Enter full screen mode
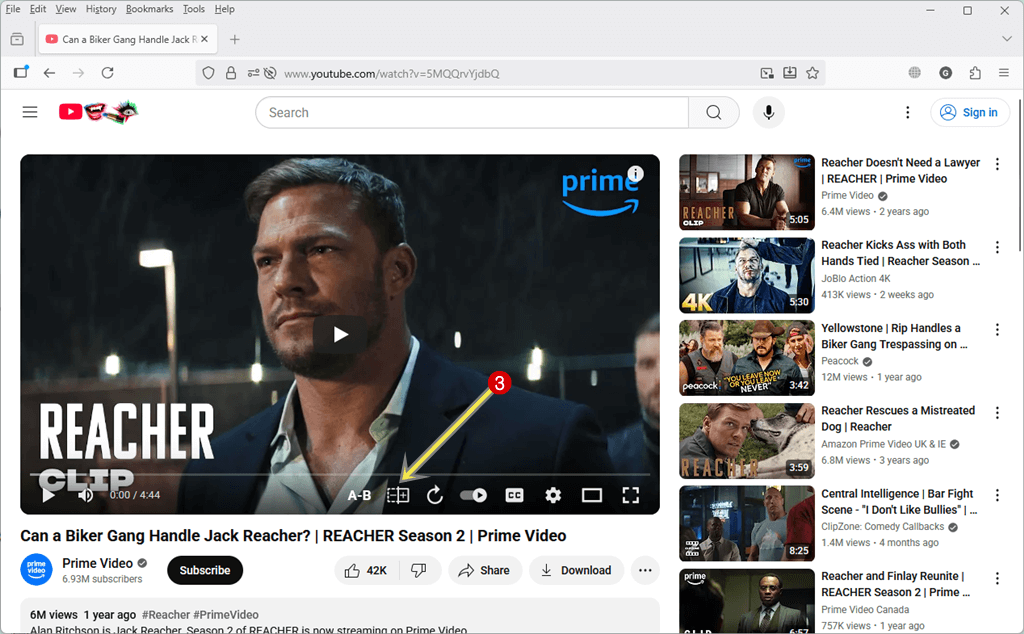The width and height of the screenshot is (1024, 634). pos(630,496)
